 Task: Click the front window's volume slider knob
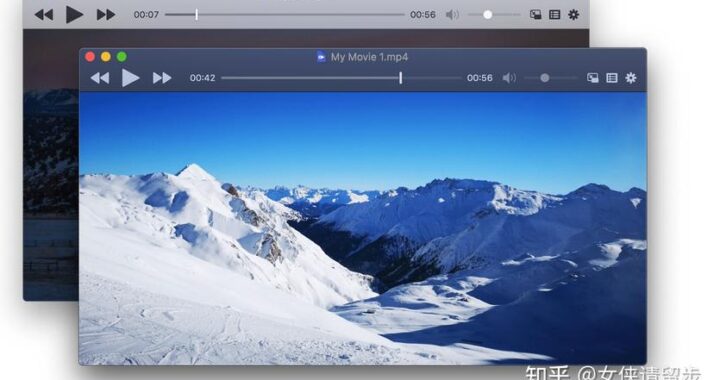pyautogui.click(x=545, y=78)
